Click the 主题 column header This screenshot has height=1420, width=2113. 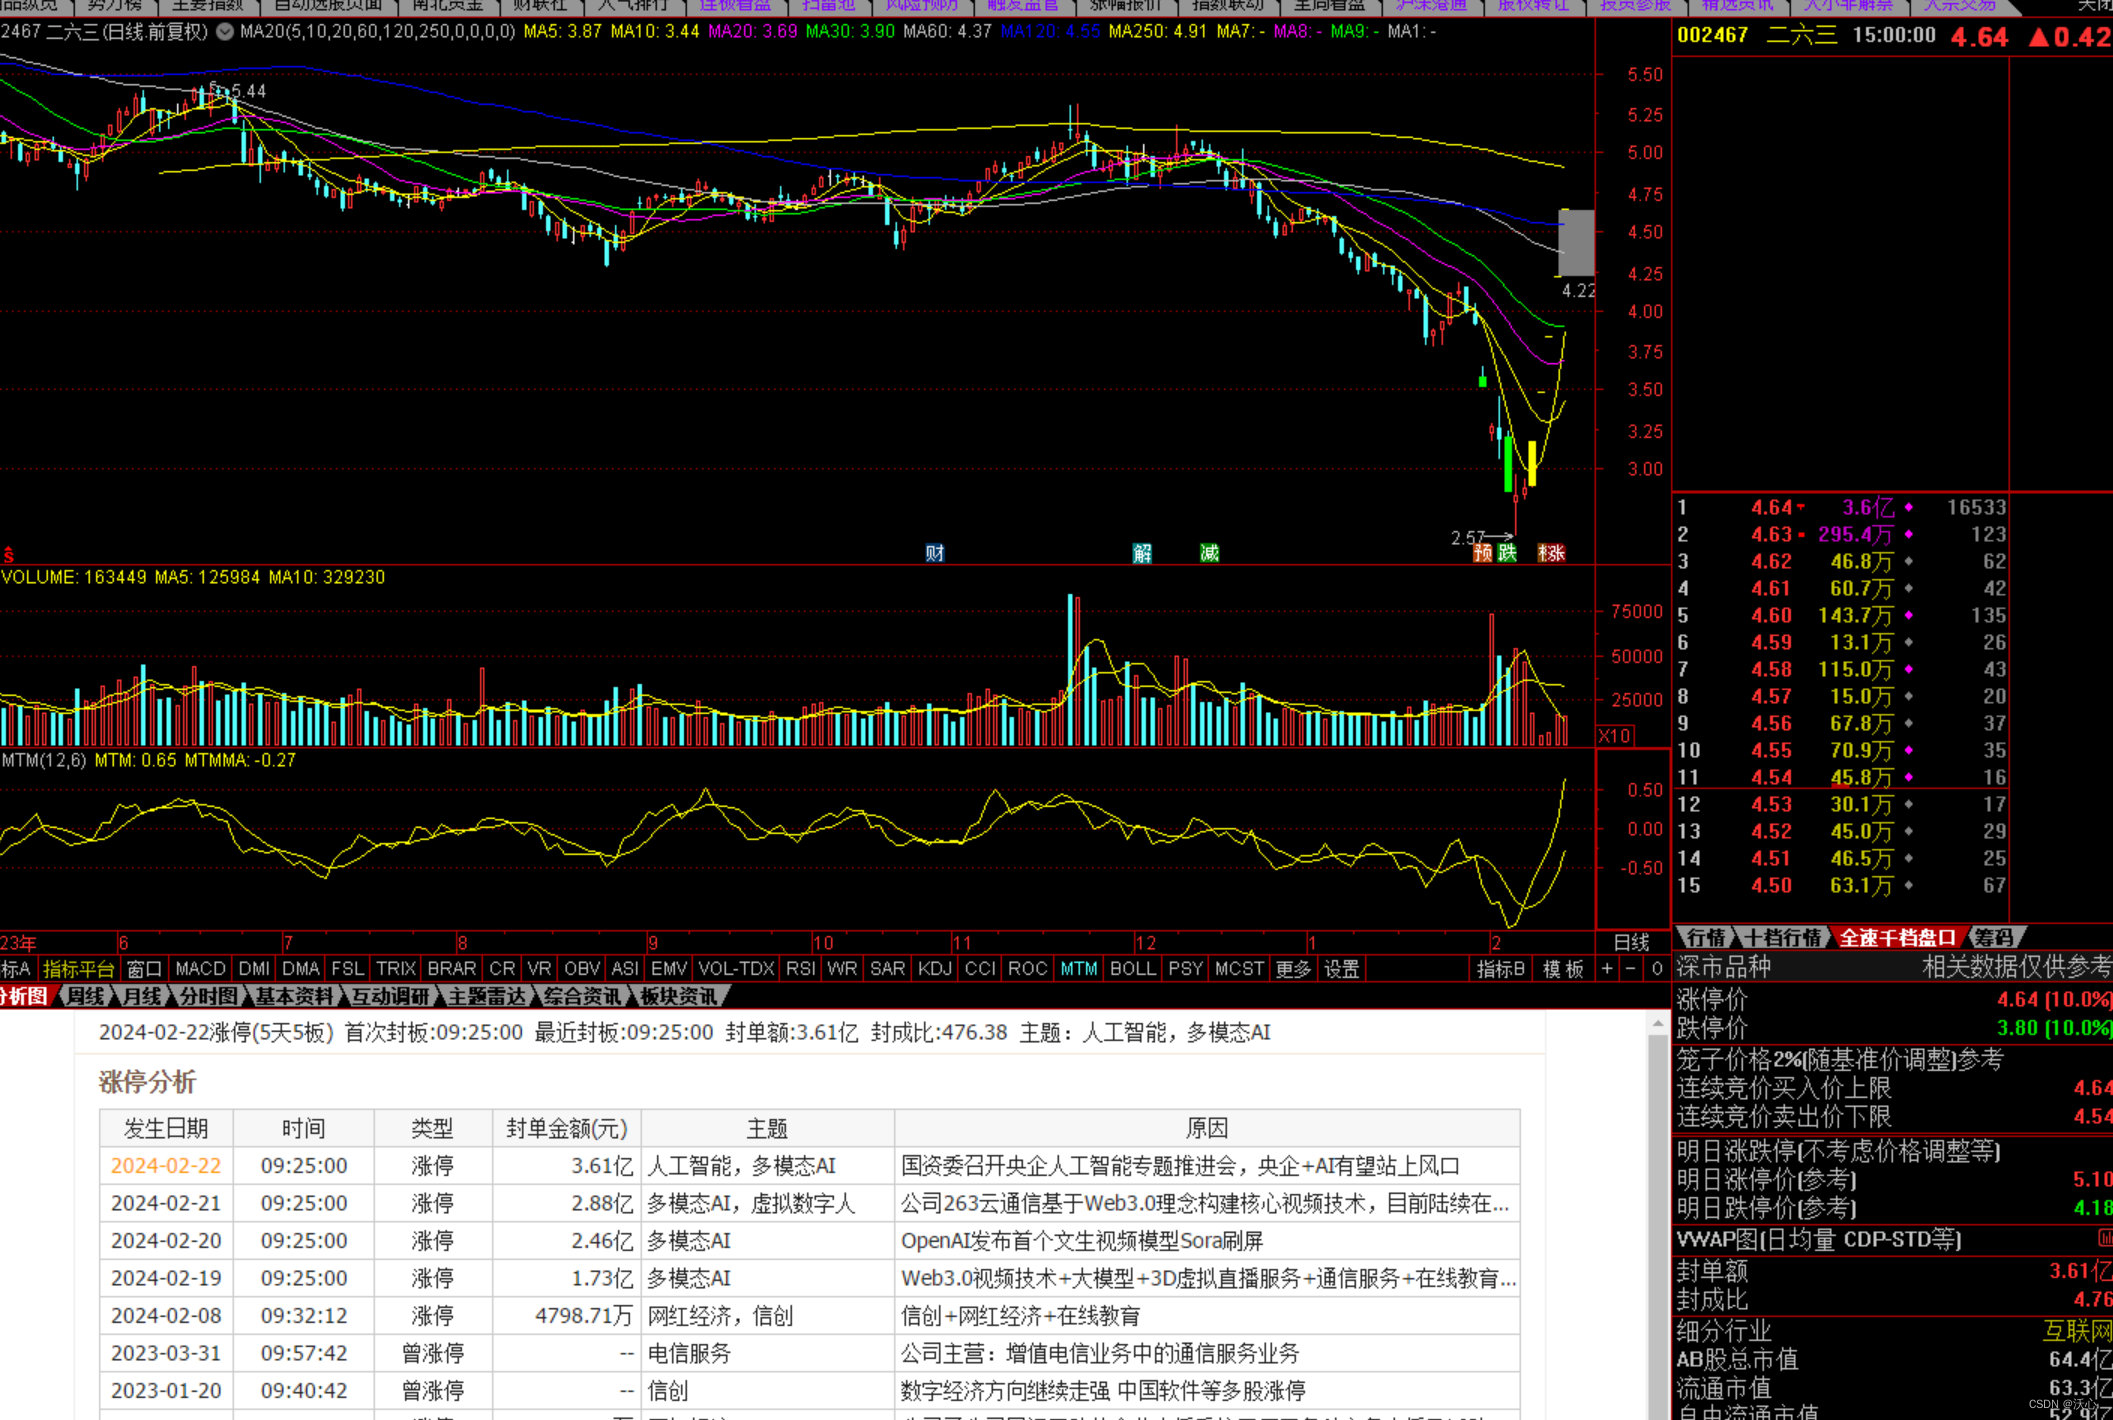tap(767, 1128)
